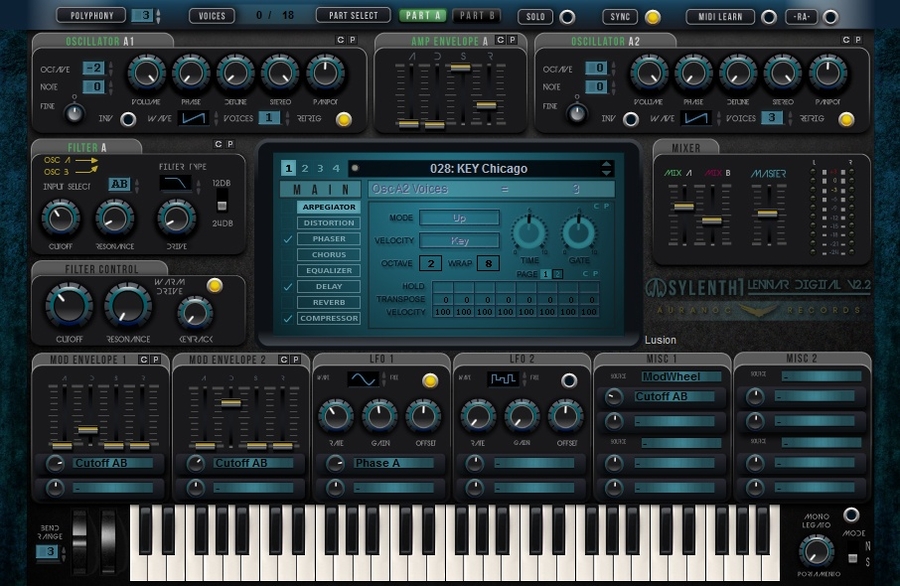Screen dimensions: 900x586
Task: Click the Copy (C) icon in Mod Envelope 2
Action: point(283,359)
